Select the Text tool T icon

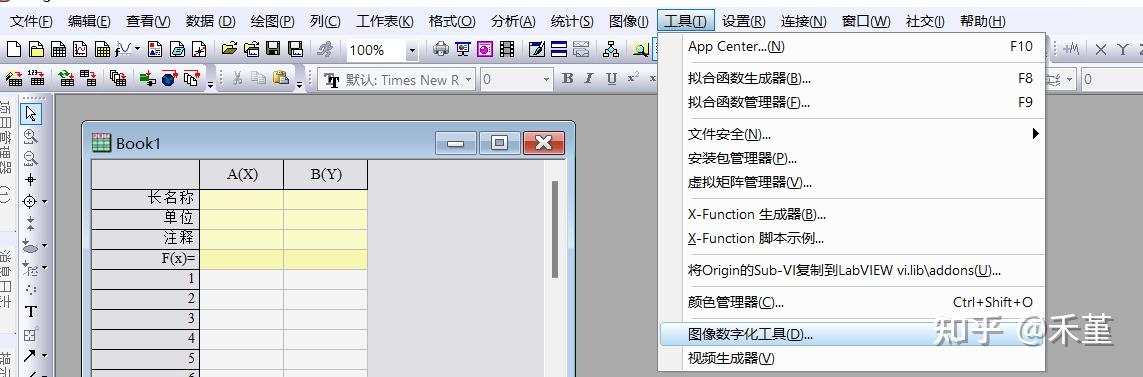[31, 312]
